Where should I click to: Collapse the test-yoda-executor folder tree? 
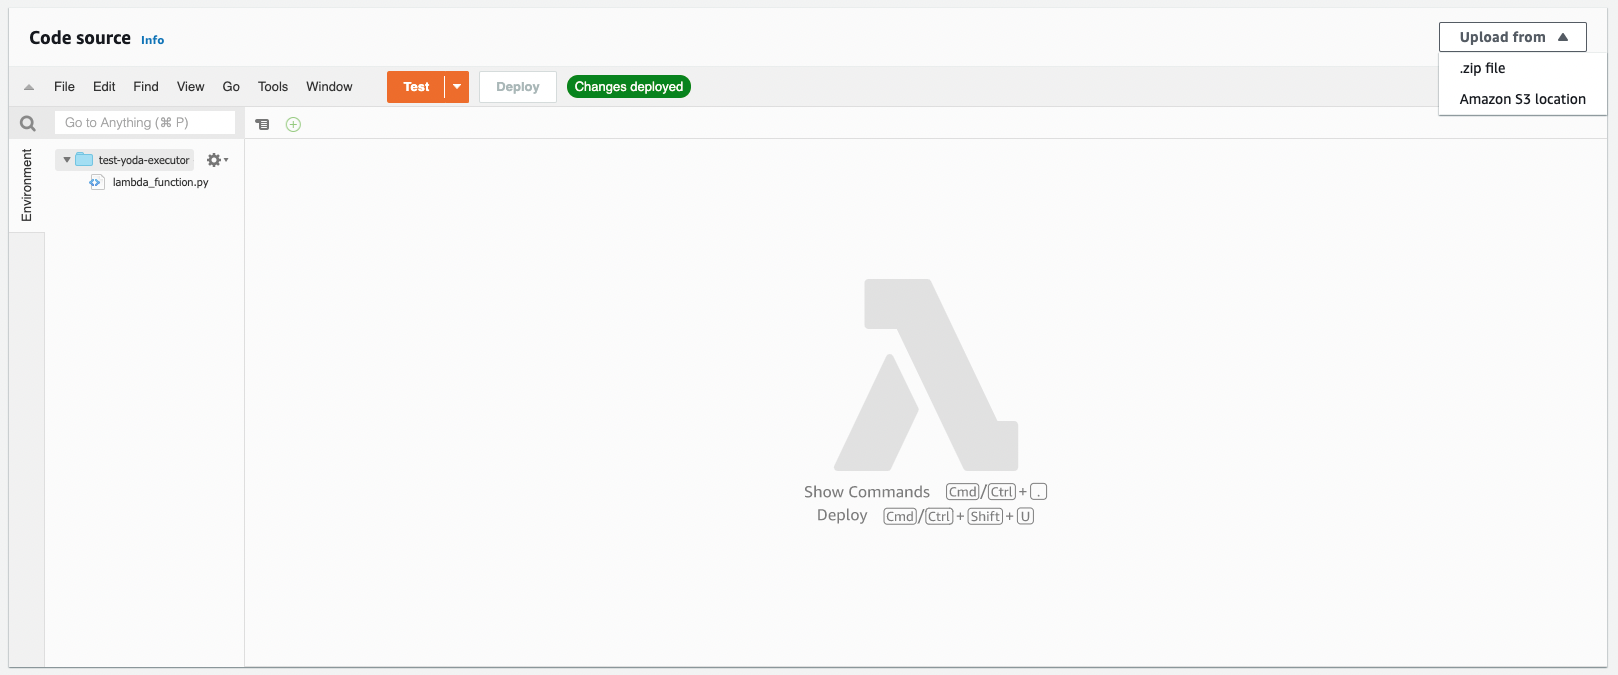pyautogui.click(x=67, y=160)
